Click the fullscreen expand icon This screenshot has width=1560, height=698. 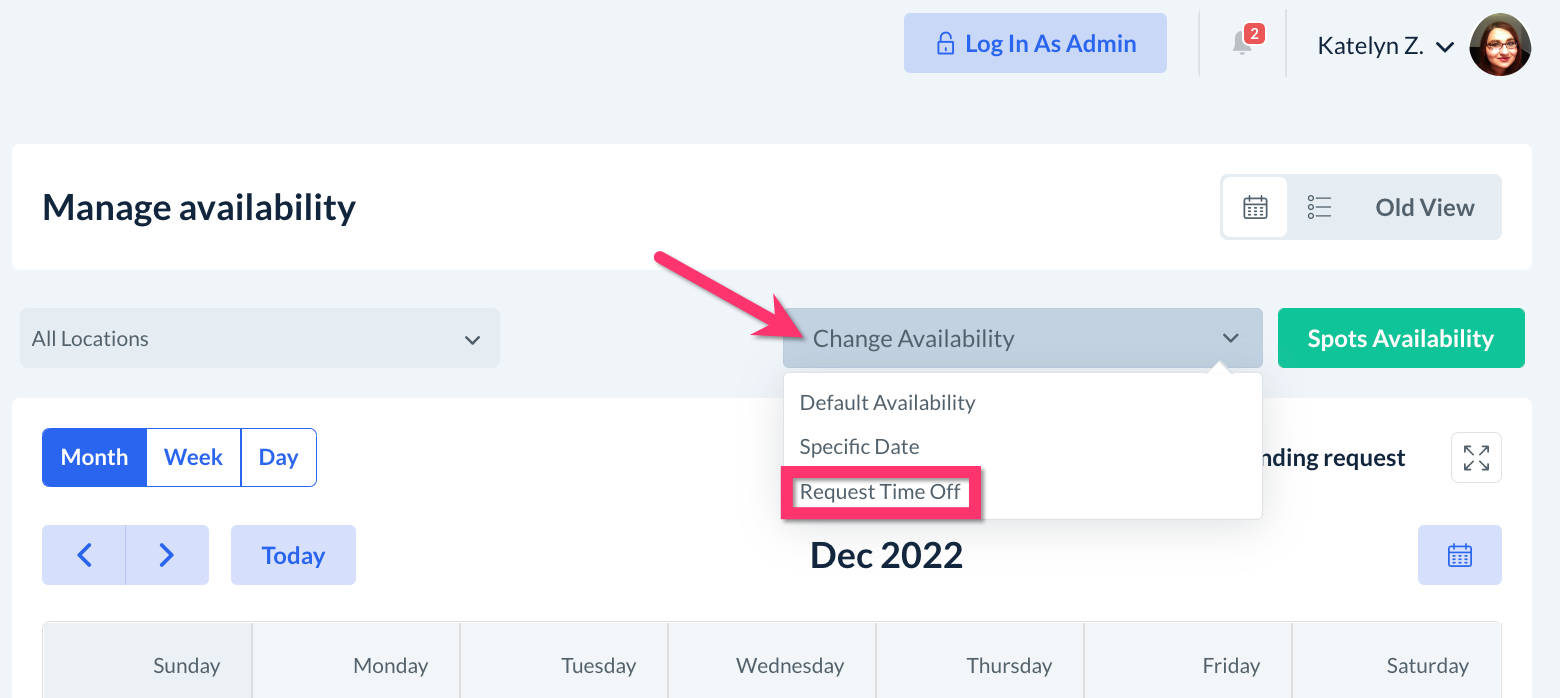click(1476, 458)
